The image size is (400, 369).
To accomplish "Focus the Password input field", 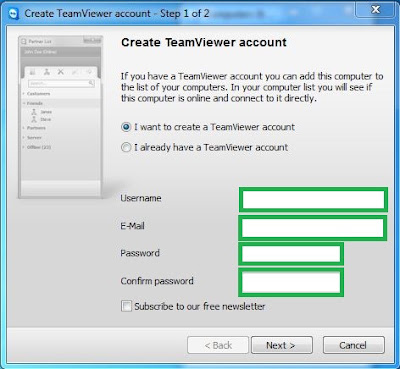I will 291,254.
